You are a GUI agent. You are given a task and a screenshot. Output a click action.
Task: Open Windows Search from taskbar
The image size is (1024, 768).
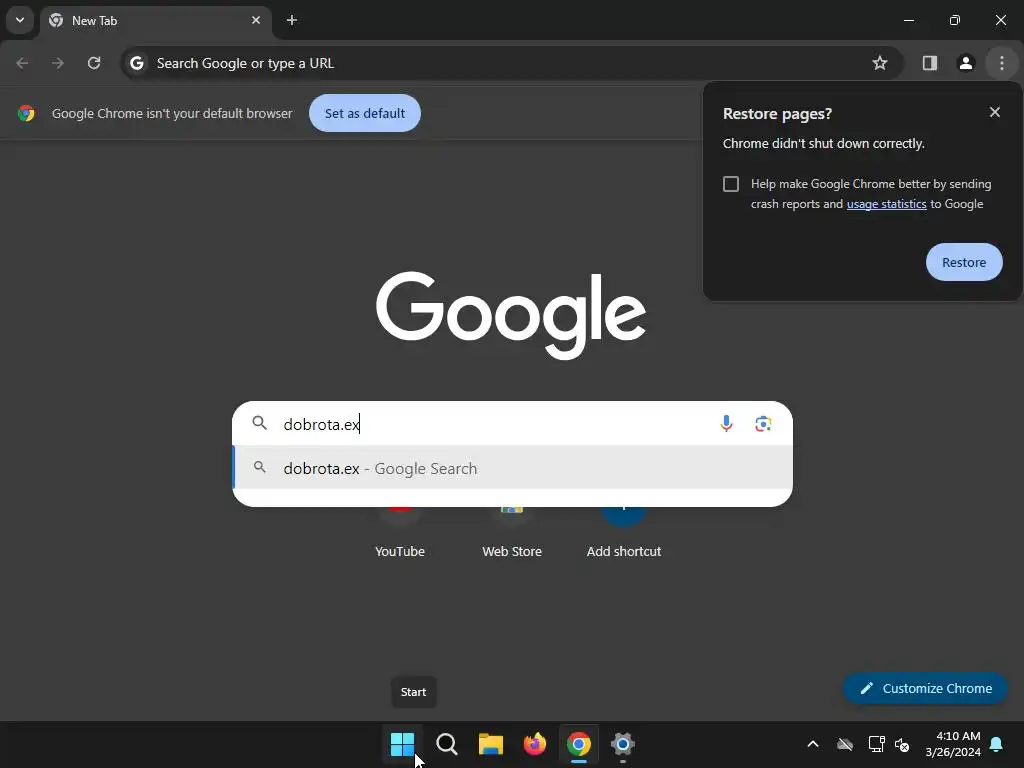[447, 744]
